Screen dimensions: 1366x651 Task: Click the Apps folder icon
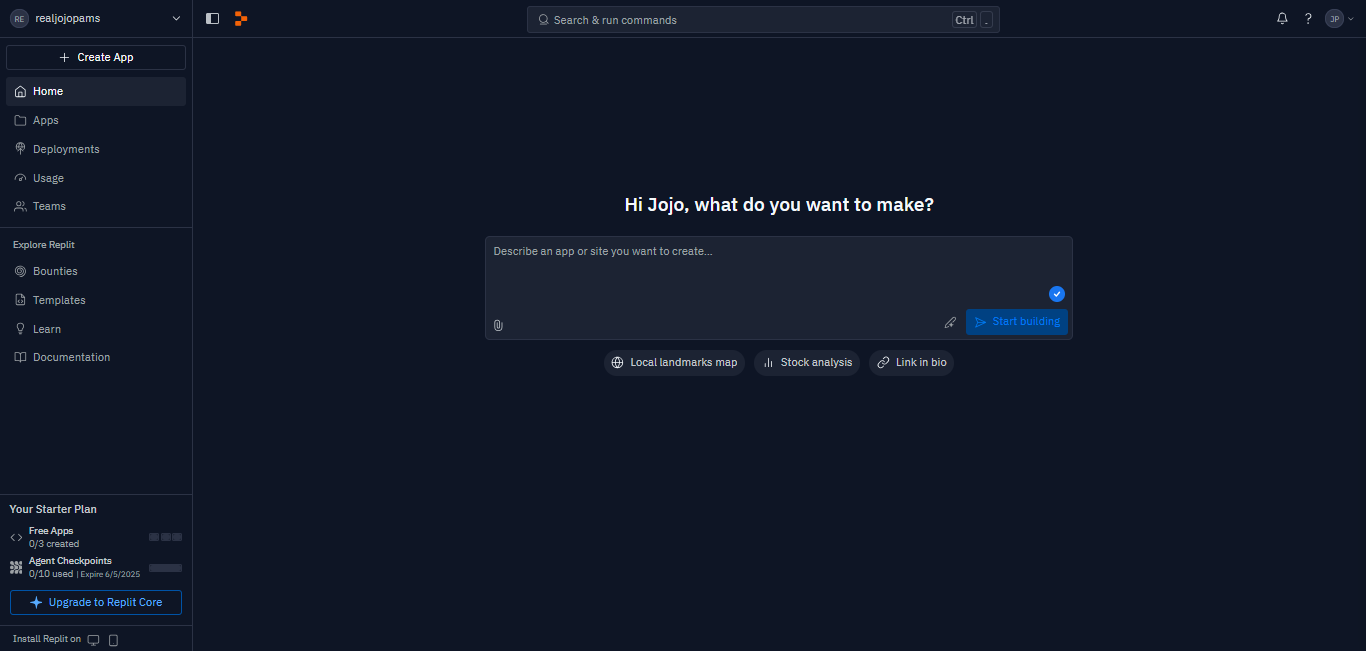(x=20, y=120)
